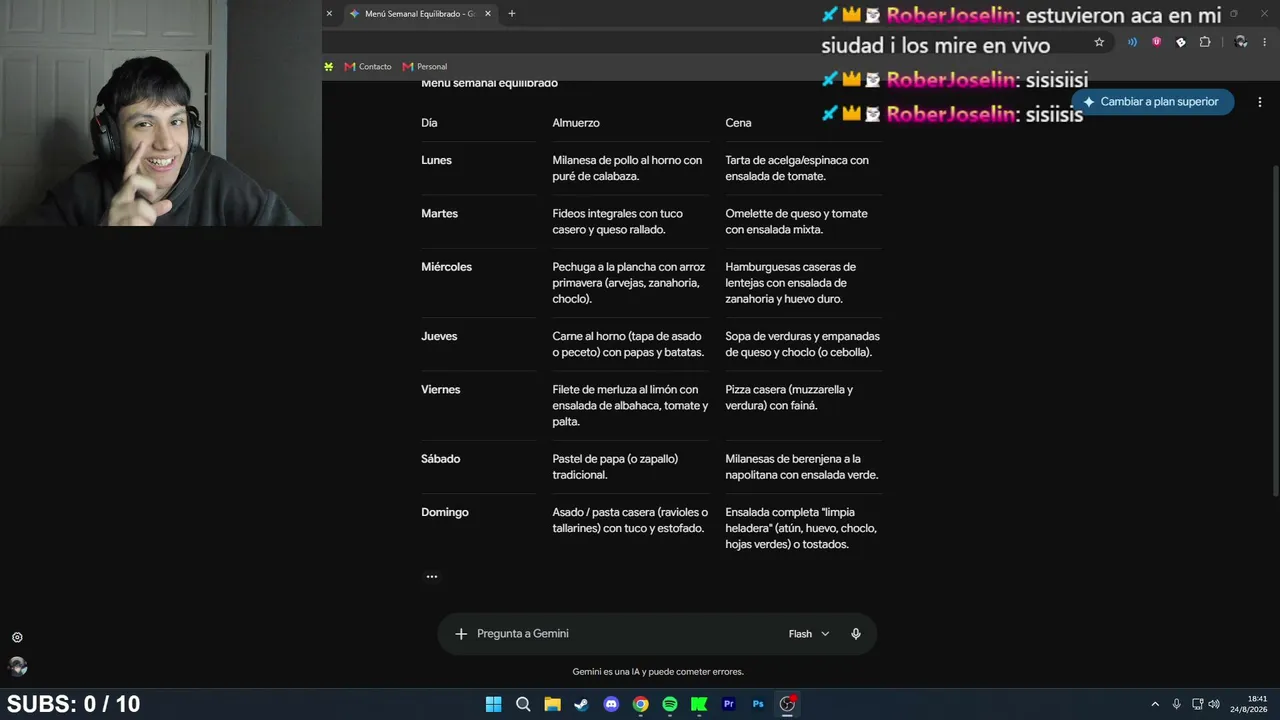Click the white diamond extension icon
Image resolution: width=1280 pixels, height=720 pixels.
(x=1181, y=42)
